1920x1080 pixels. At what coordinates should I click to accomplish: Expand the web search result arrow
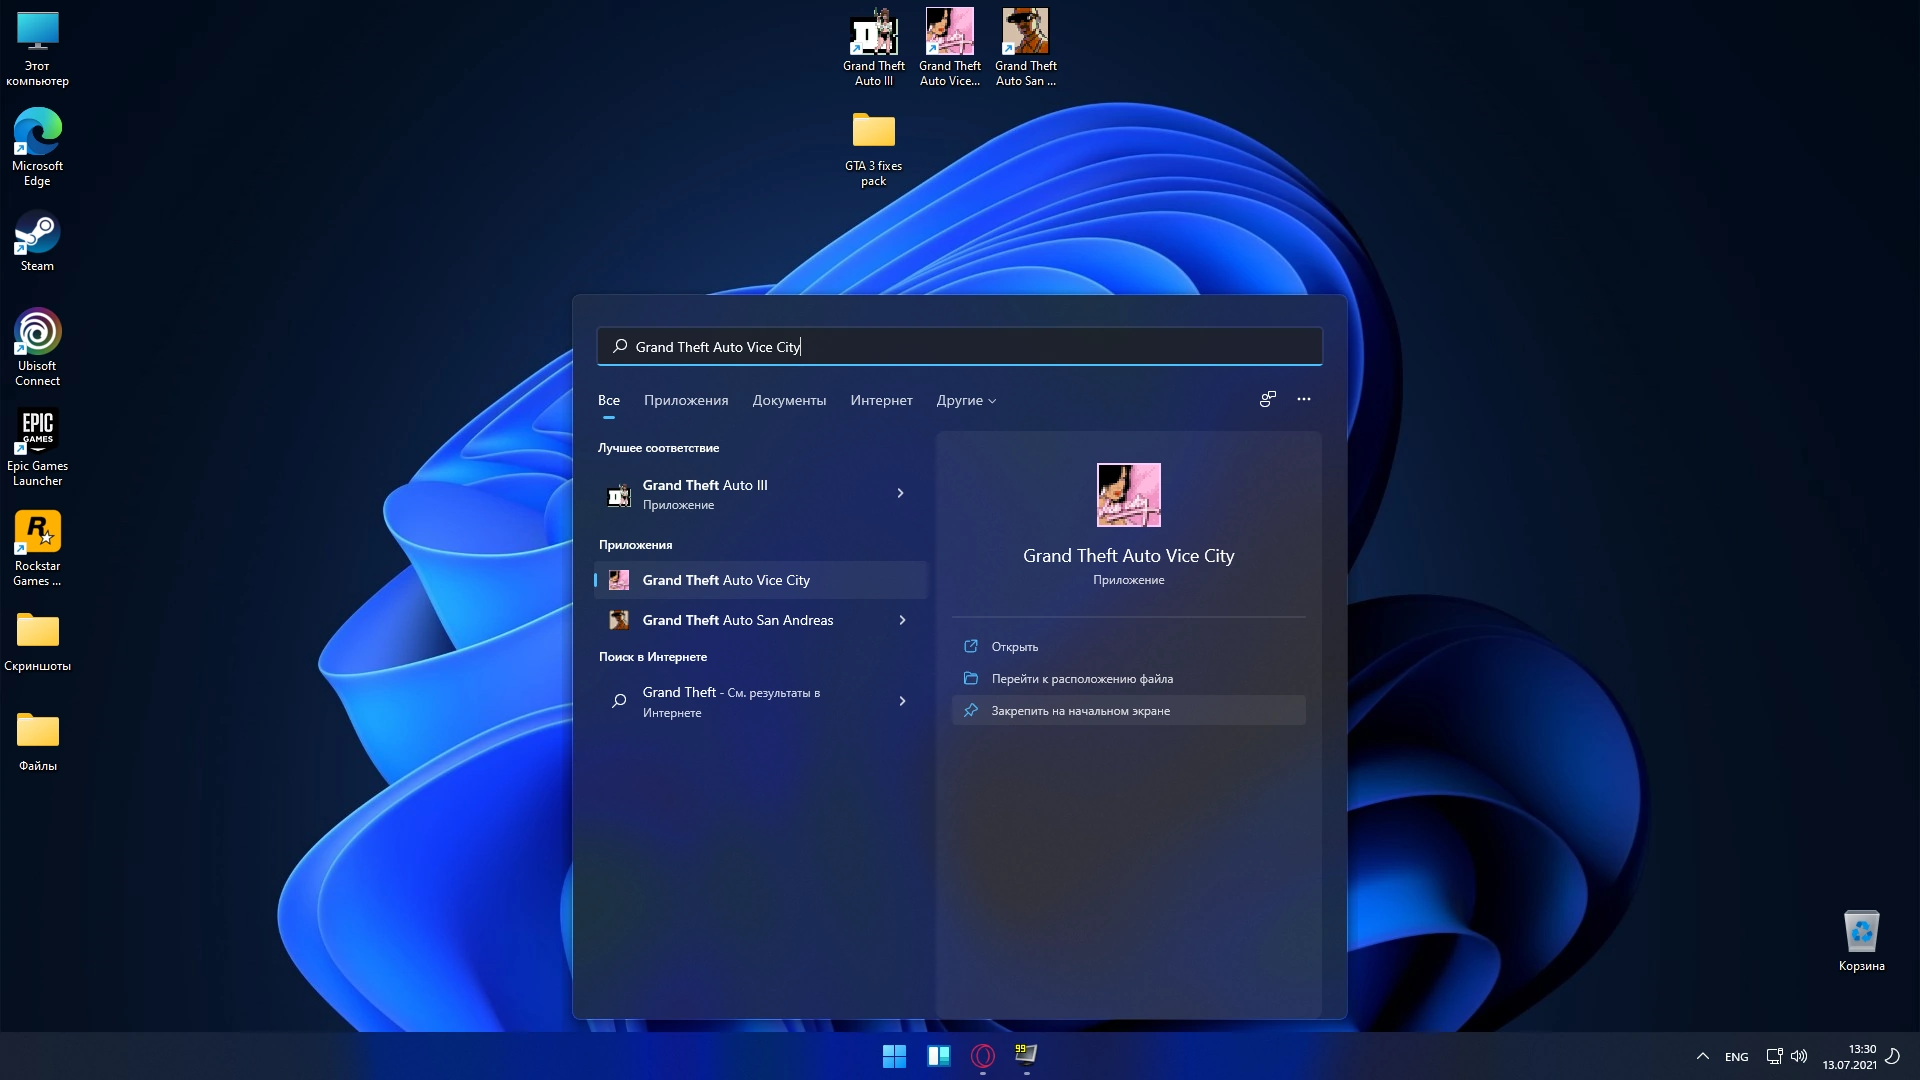(x=902, y=701)
